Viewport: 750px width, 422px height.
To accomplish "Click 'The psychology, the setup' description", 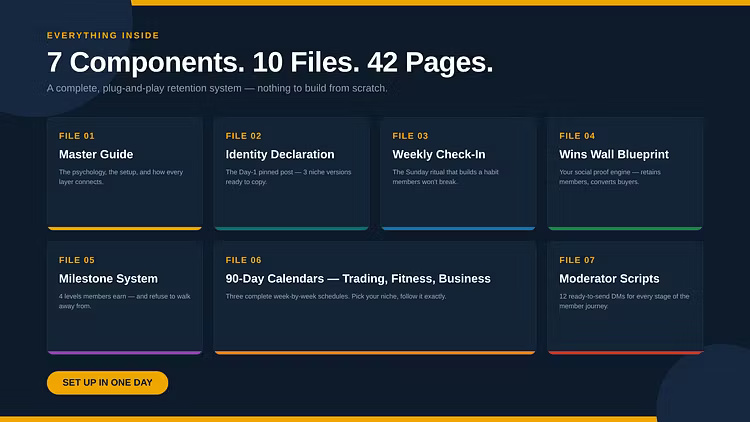I will 121,177.
